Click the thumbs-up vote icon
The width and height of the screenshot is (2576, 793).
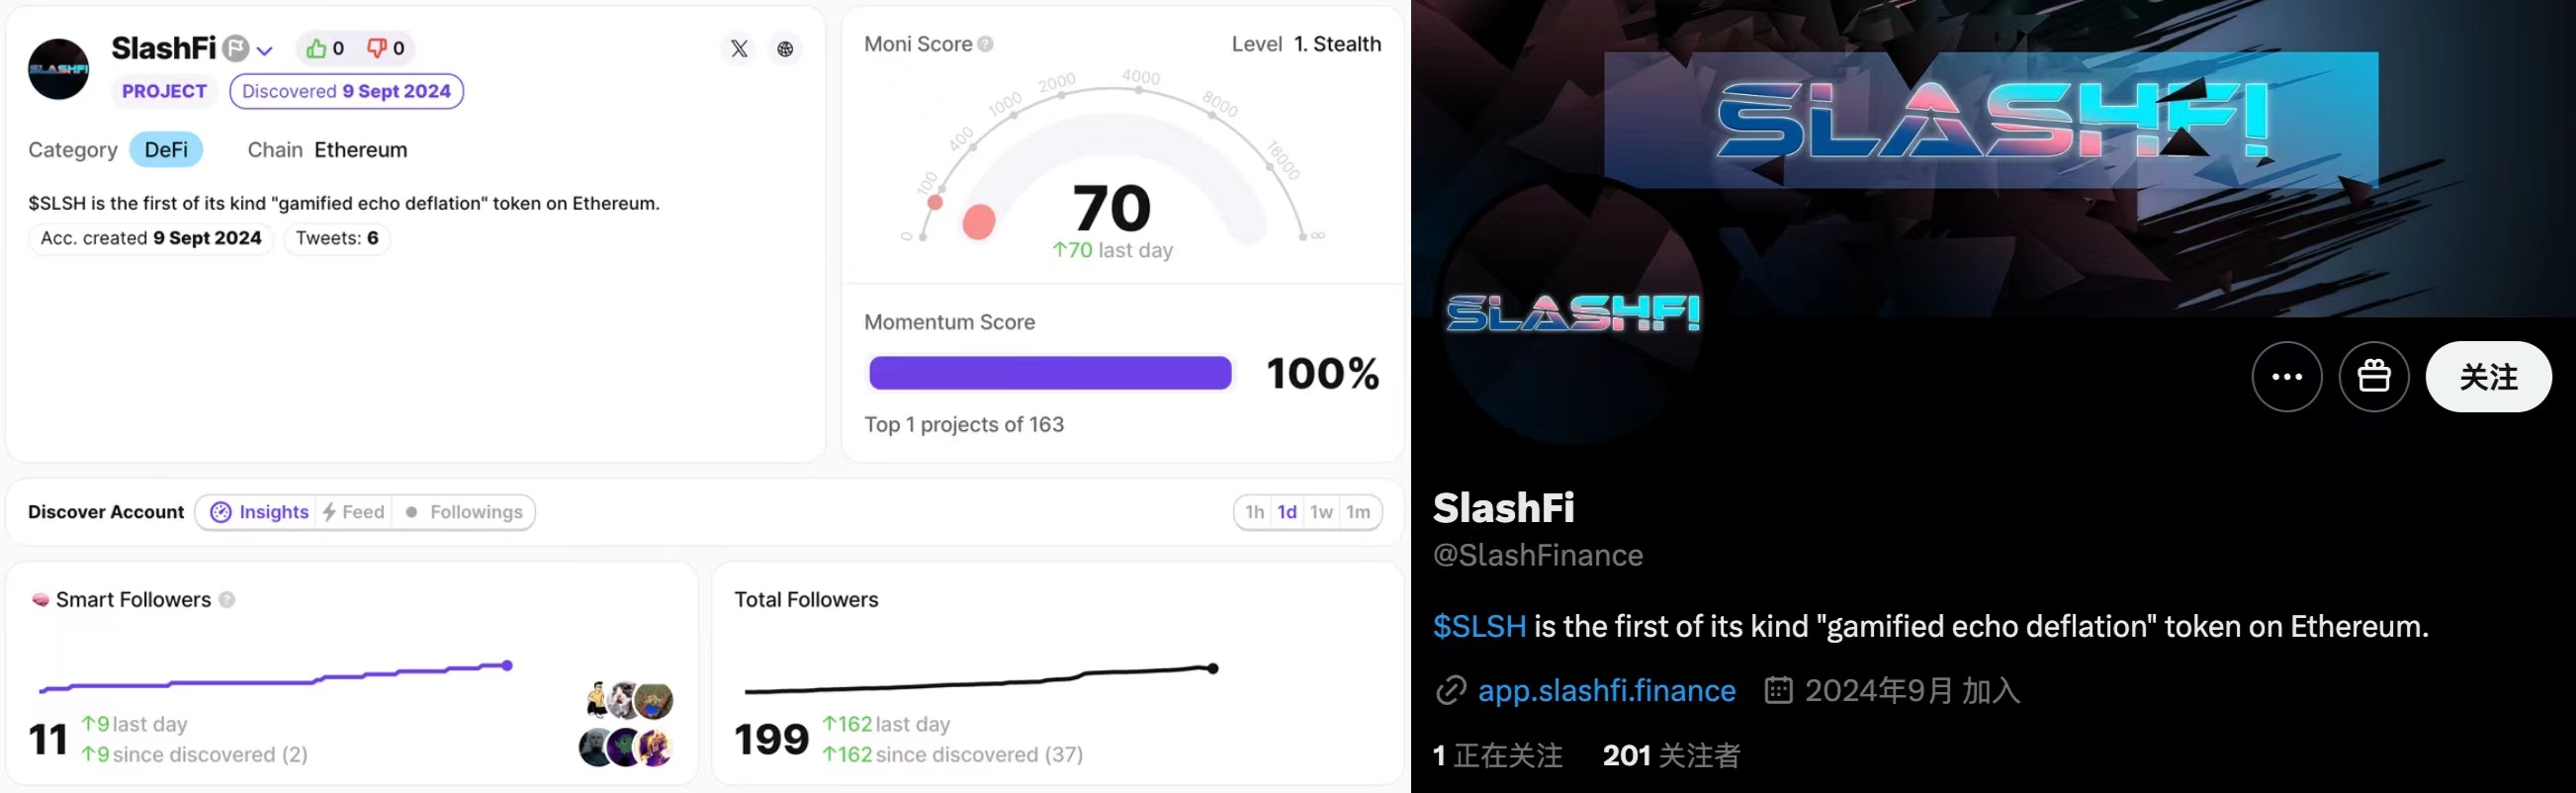coord(316,48)
